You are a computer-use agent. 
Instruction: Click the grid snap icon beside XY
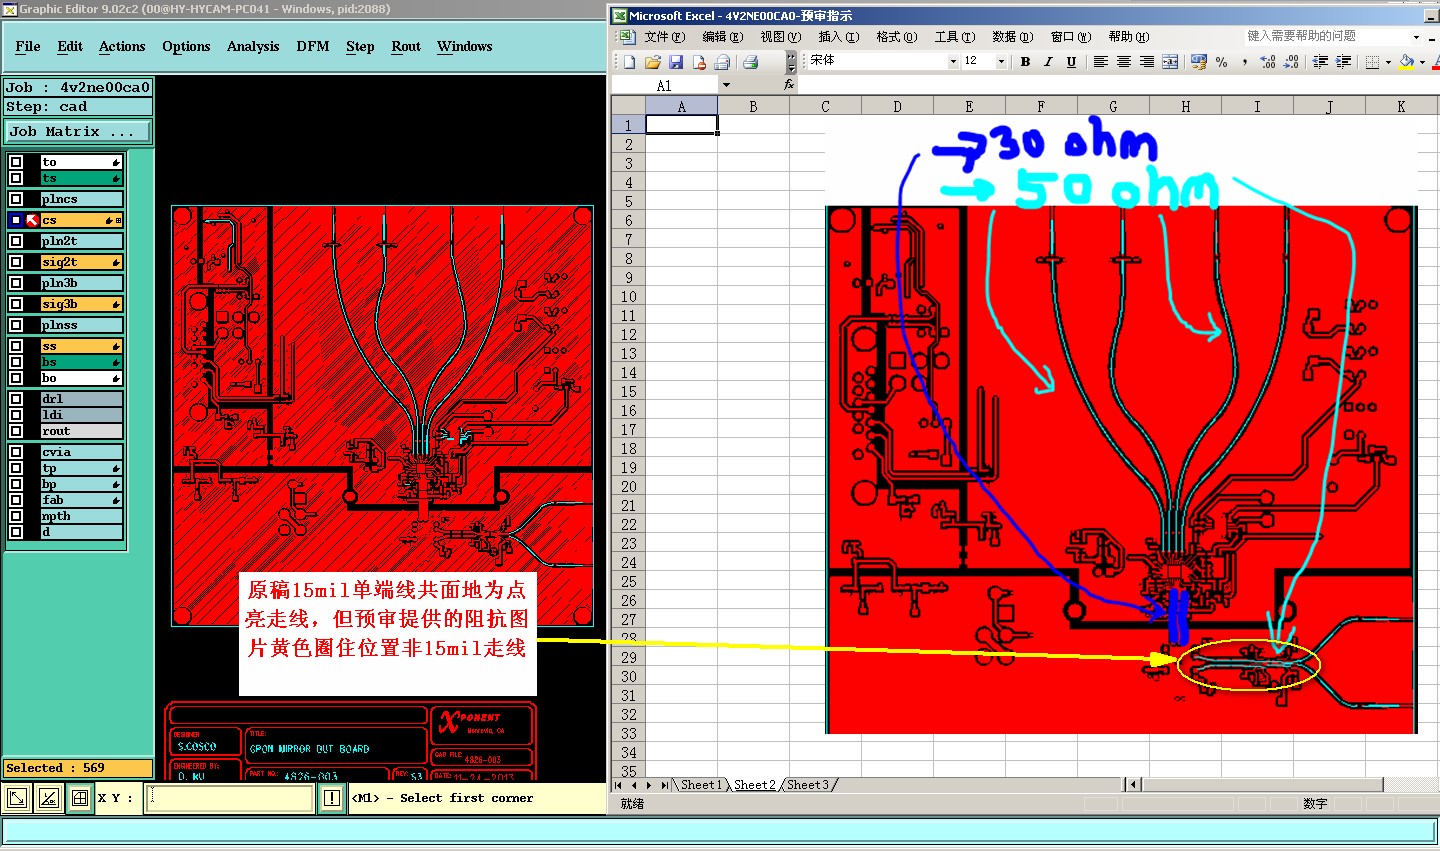point(80,798)
